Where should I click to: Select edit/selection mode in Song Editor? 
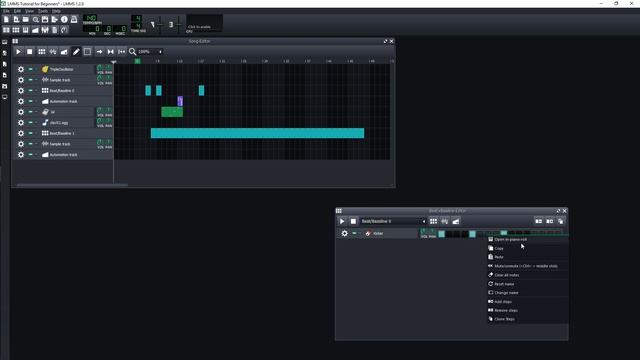(x=87, y=52)
